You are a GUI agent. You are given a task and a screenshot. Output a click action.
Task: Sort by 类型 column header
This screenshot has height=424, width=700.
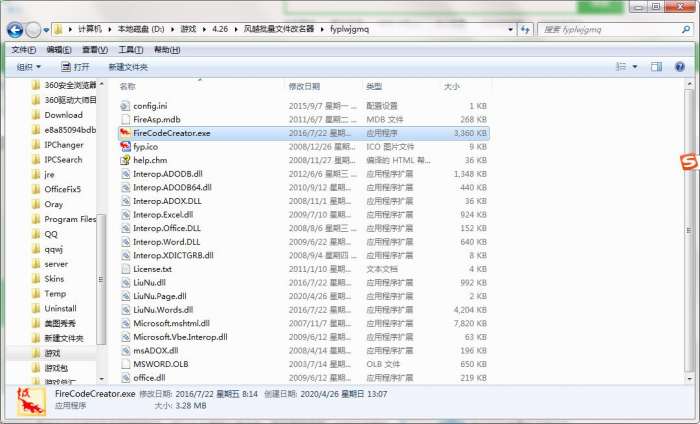374,86
